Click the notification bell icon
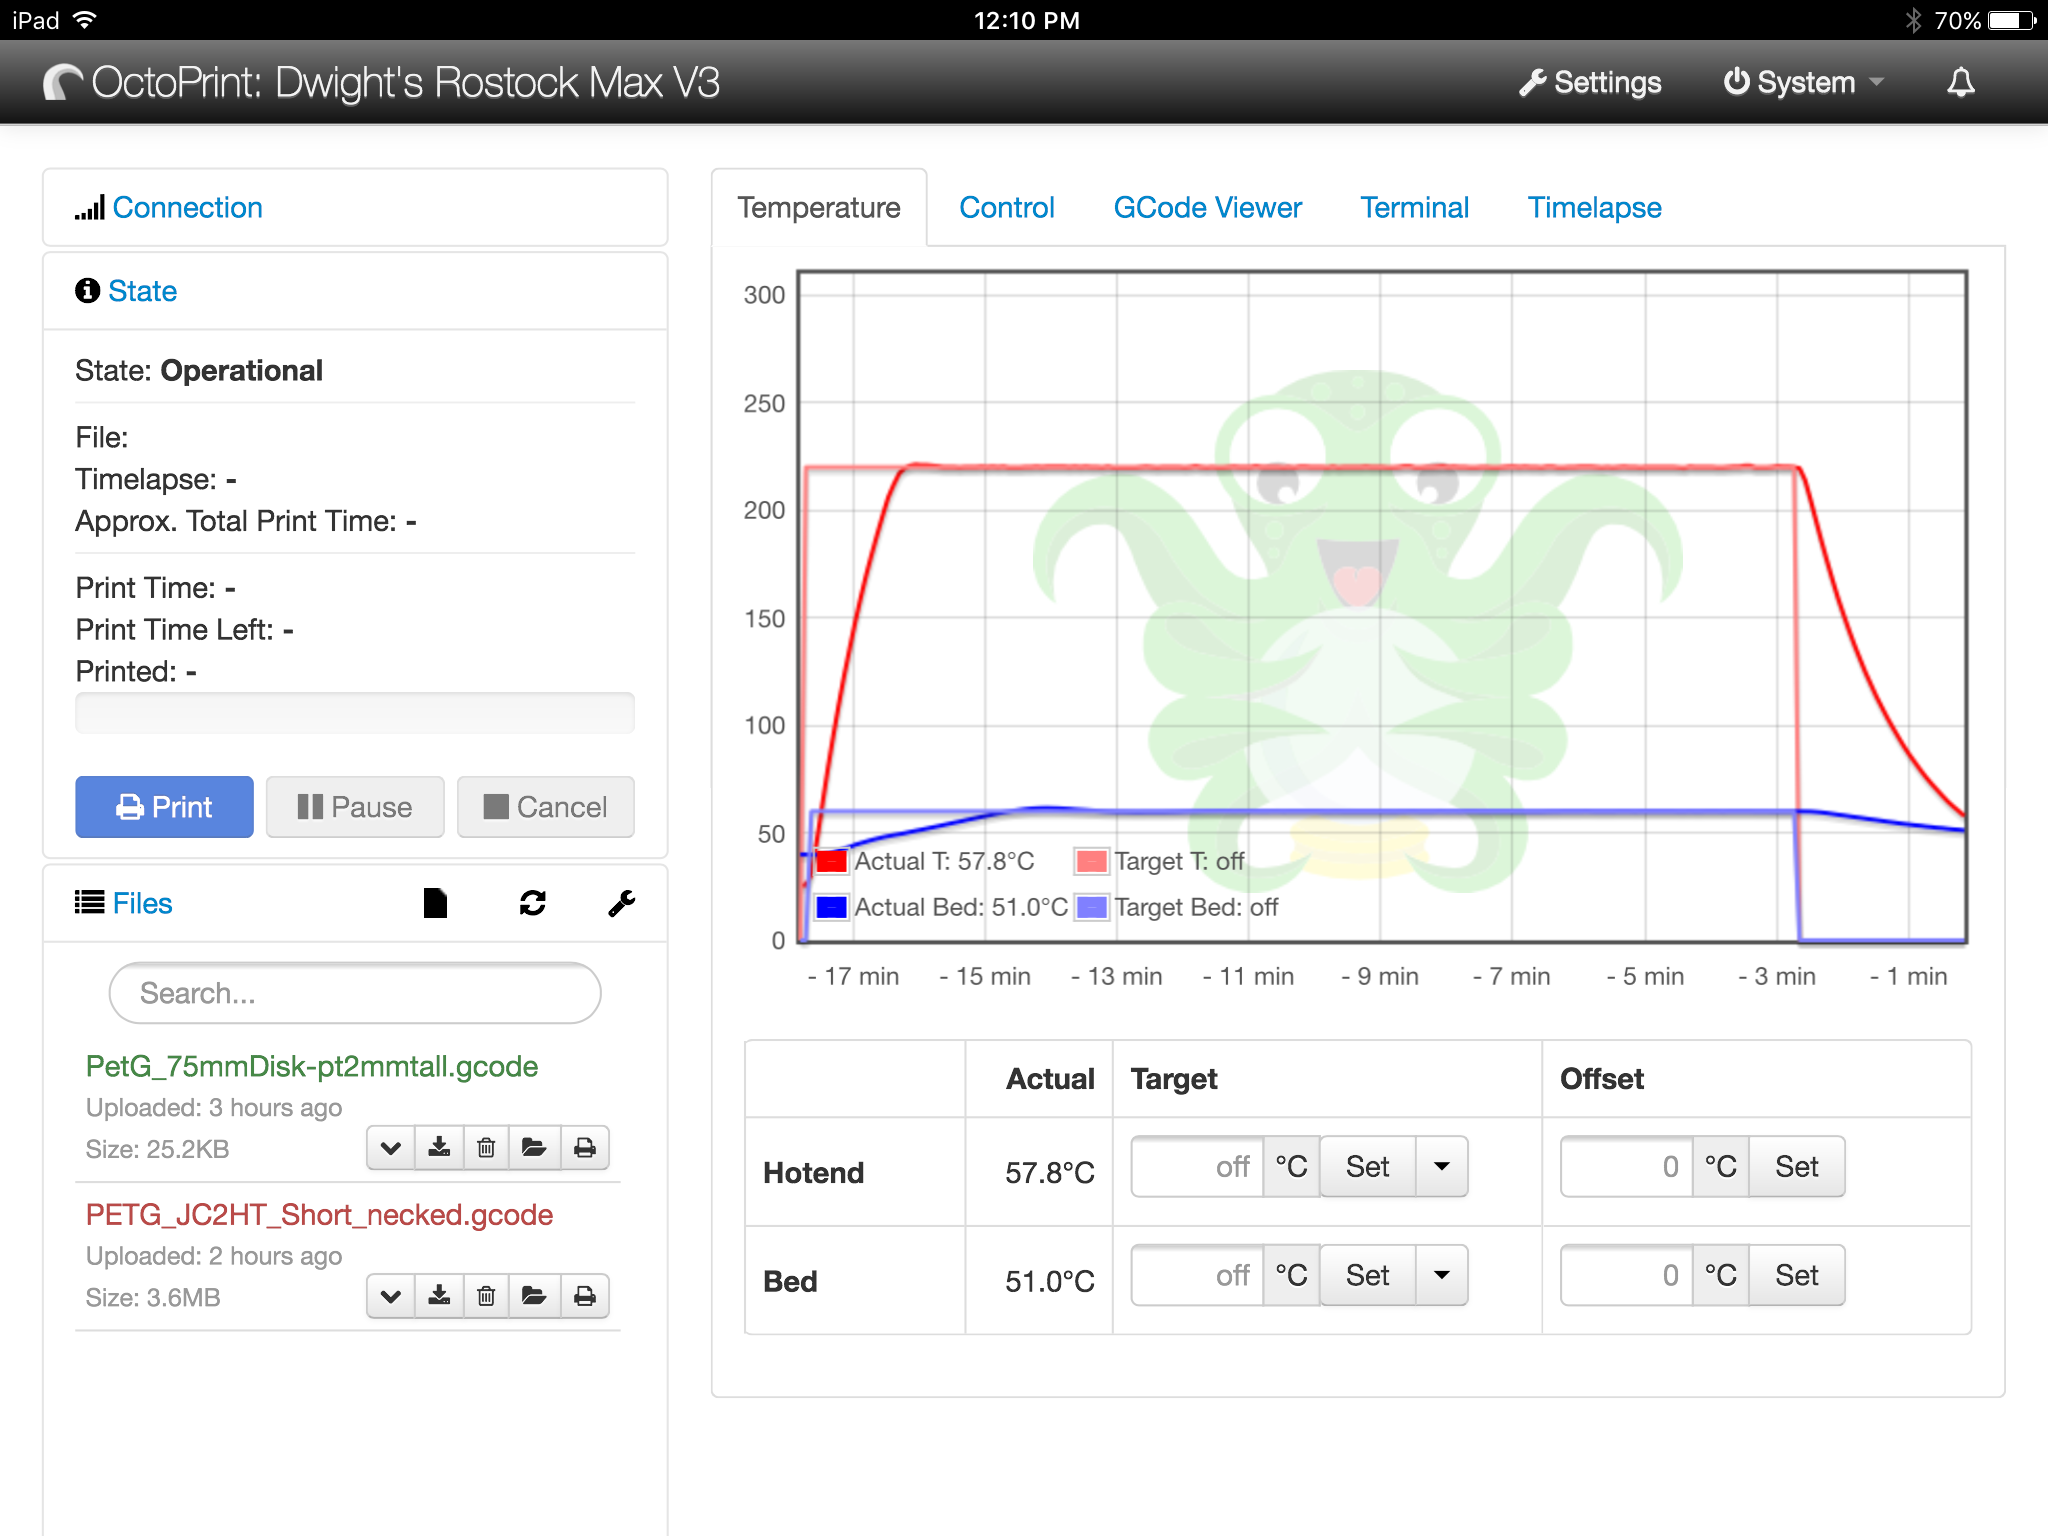Image resolution: width=2048 pixels, height=1536 pixels. (1960, 82)
